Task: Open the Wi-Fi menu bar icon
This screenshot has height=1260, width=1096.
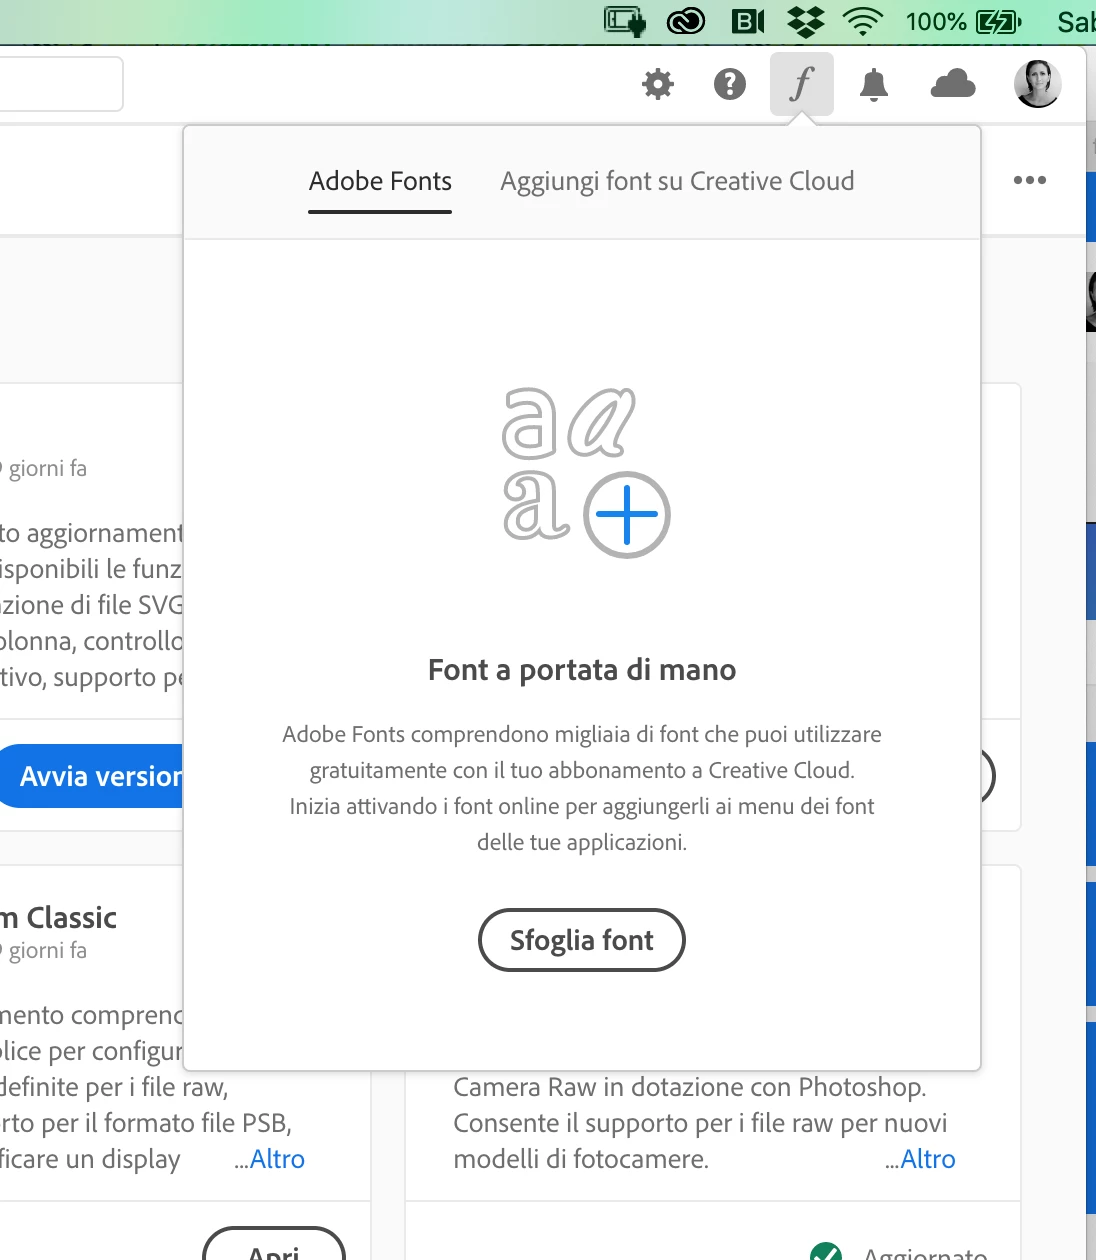Action: click(862, 21)
